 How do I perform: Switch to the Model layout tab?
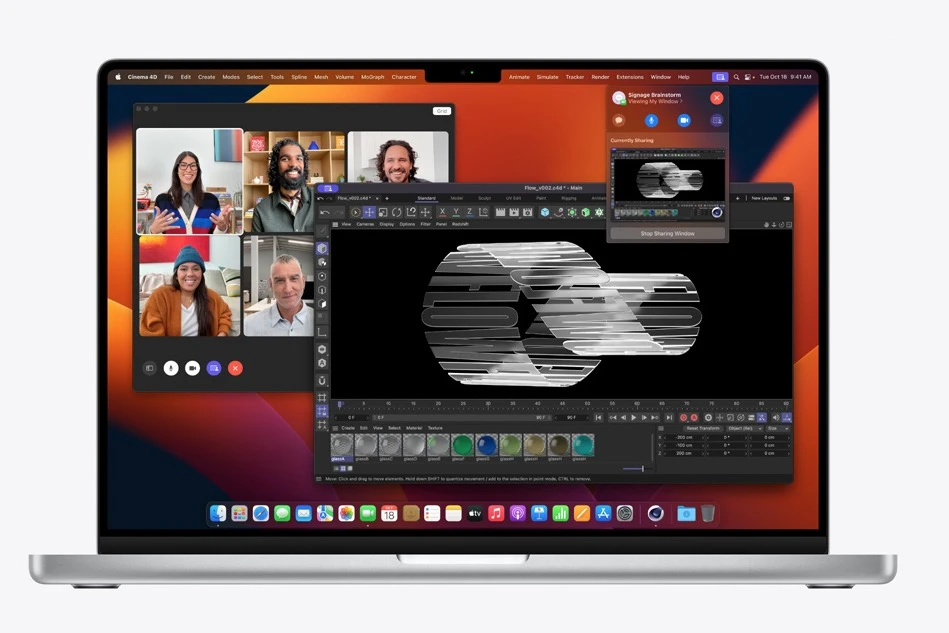457,198
